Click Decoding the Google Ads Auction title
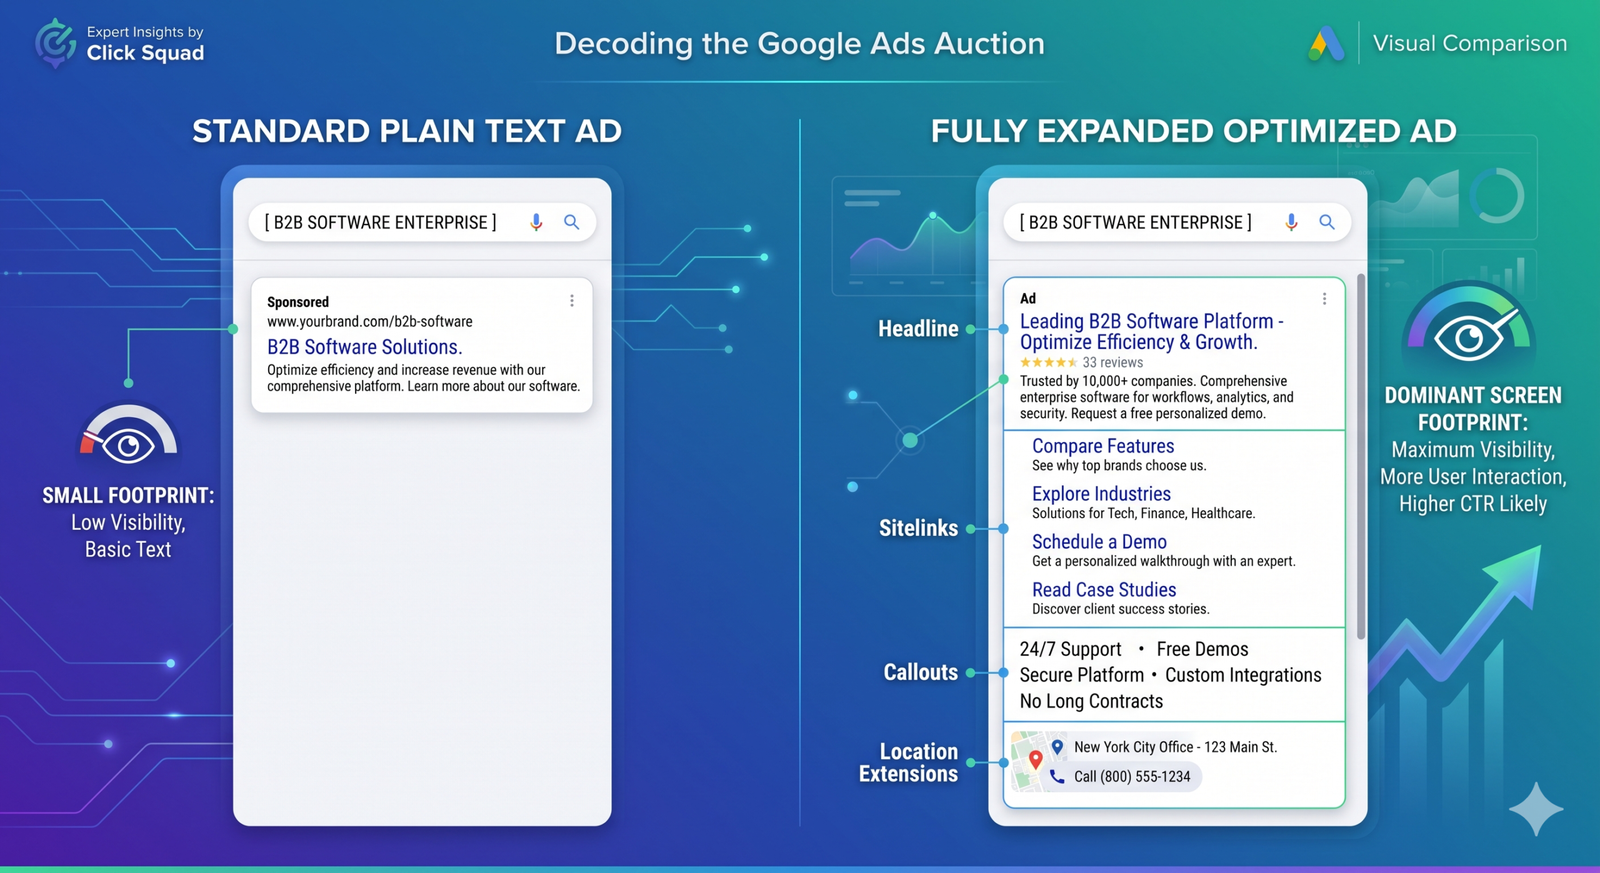Viewport: 1600px width, 873px height. click(x=799, y=43)
